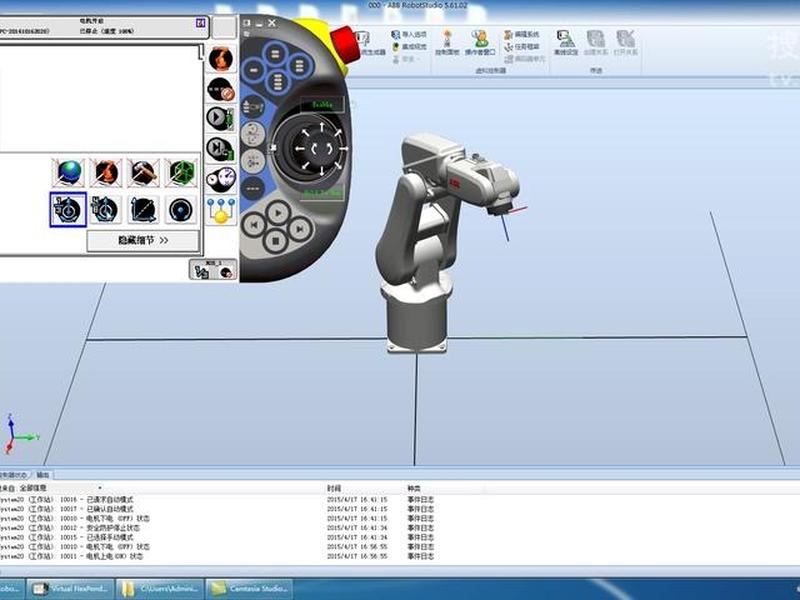Screen dimensions: 800x600
Task: Click the joystick center rotate arrows
Action: pyautogui.click(x=322, y=149)
